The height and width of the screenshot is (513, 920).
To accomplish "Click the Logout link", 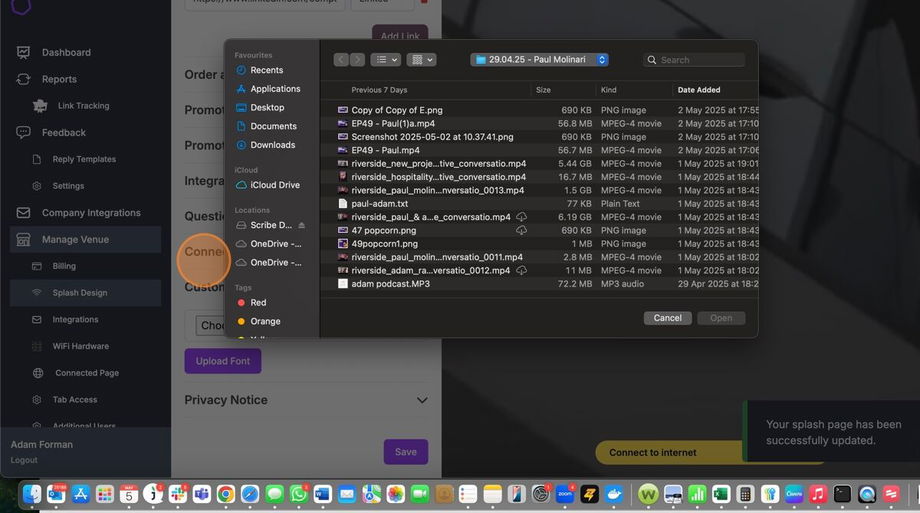I will [x=24, y=460].
